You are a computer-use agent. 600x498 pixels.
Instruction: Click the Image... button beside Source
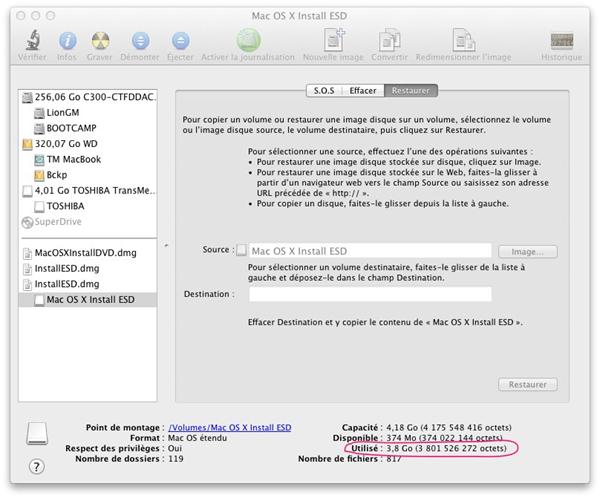coord(527,252)
